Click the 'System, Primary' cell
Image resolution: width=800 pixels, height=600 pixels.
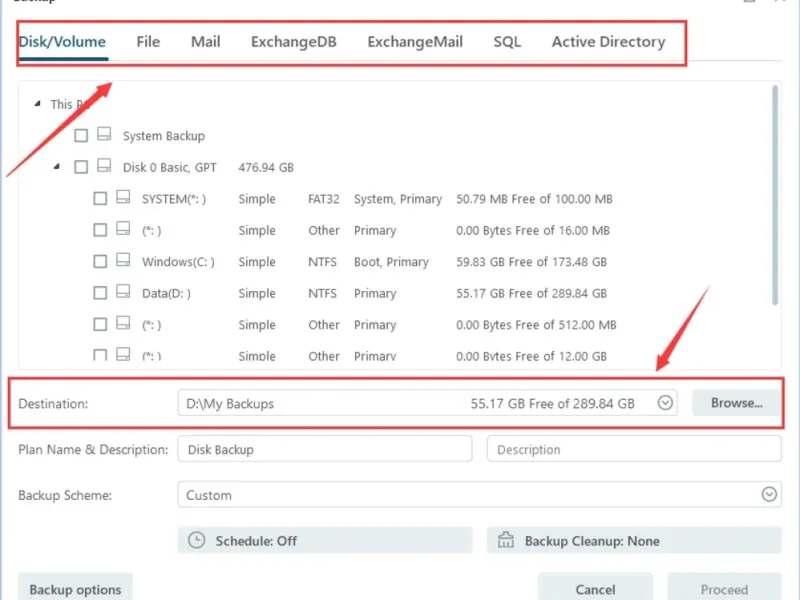(x=398, y=199)
